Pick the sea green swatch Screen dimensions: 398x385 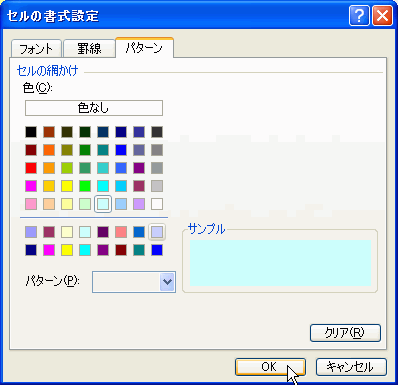click(85, 168)
